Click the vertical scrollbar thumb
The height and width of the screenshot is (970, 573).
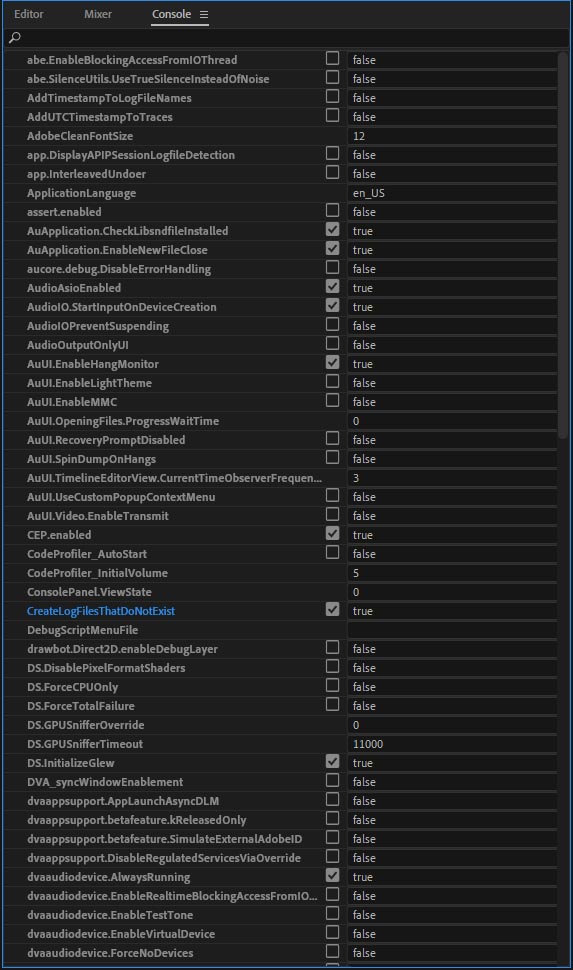pos(562,245)
